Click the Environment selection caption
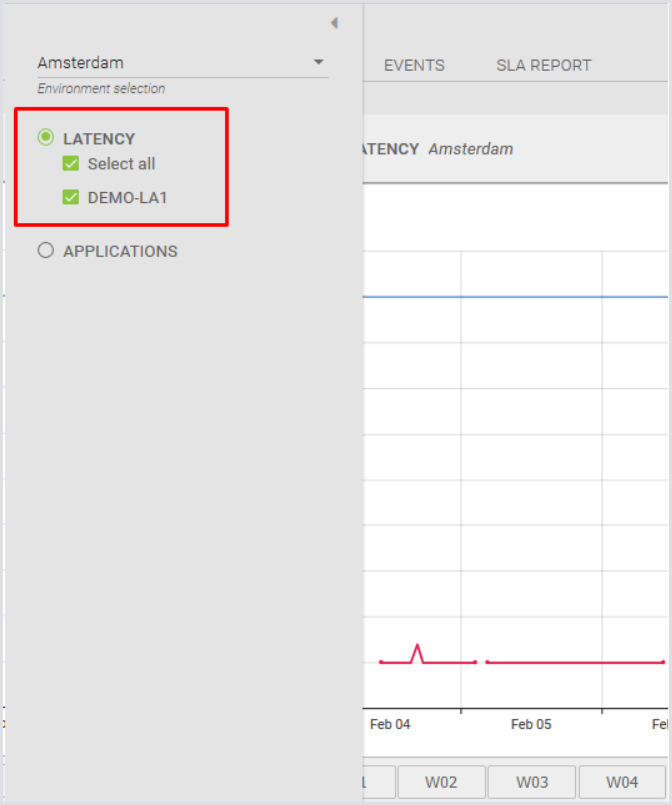Image resolution: width=672 pixels, height=805 pixels. click(101, 89)
